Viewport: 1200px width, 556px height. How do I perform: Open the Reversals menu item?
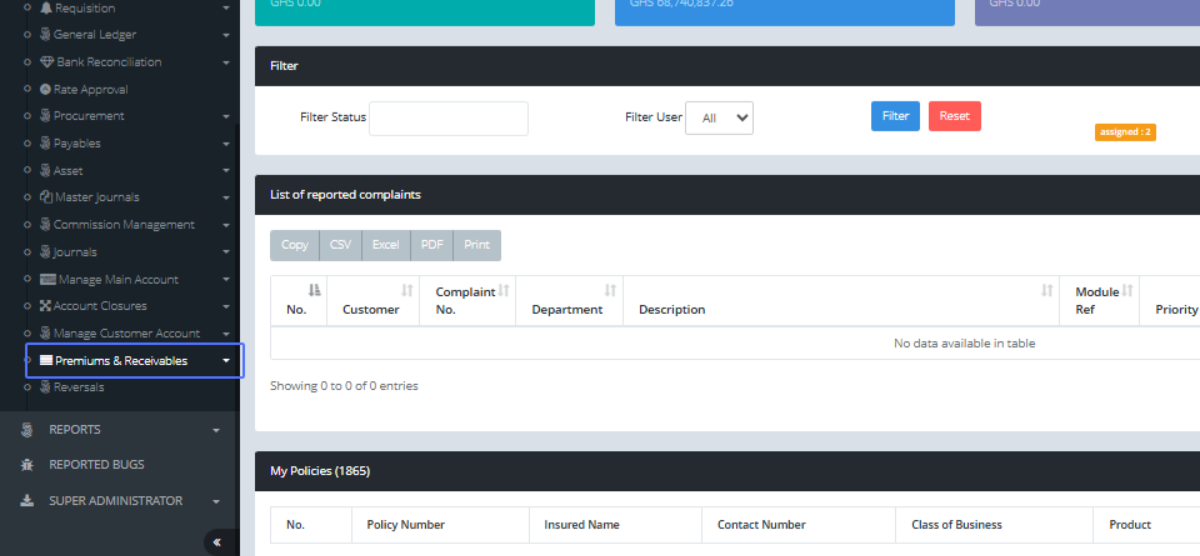click(x=78, y=388)
